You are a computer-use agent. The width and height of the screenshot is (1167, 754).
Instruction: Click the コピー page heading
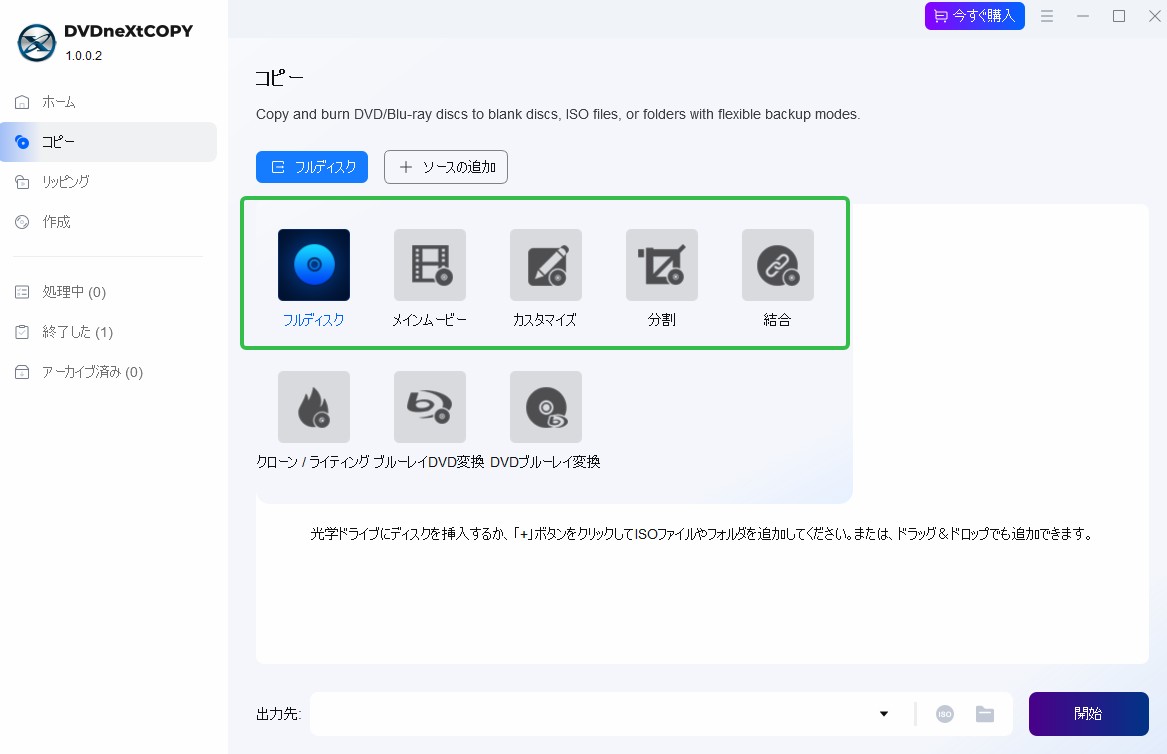(x=279, y=78)
